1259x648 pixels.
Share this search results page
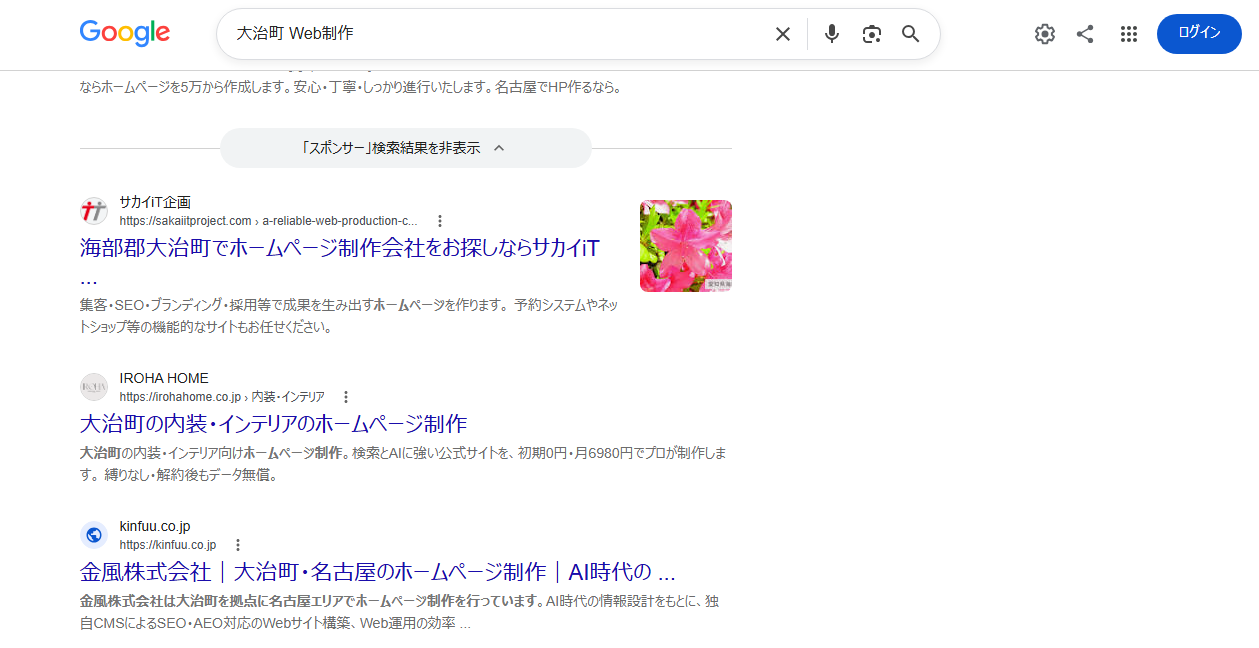tap(1085, 34)
